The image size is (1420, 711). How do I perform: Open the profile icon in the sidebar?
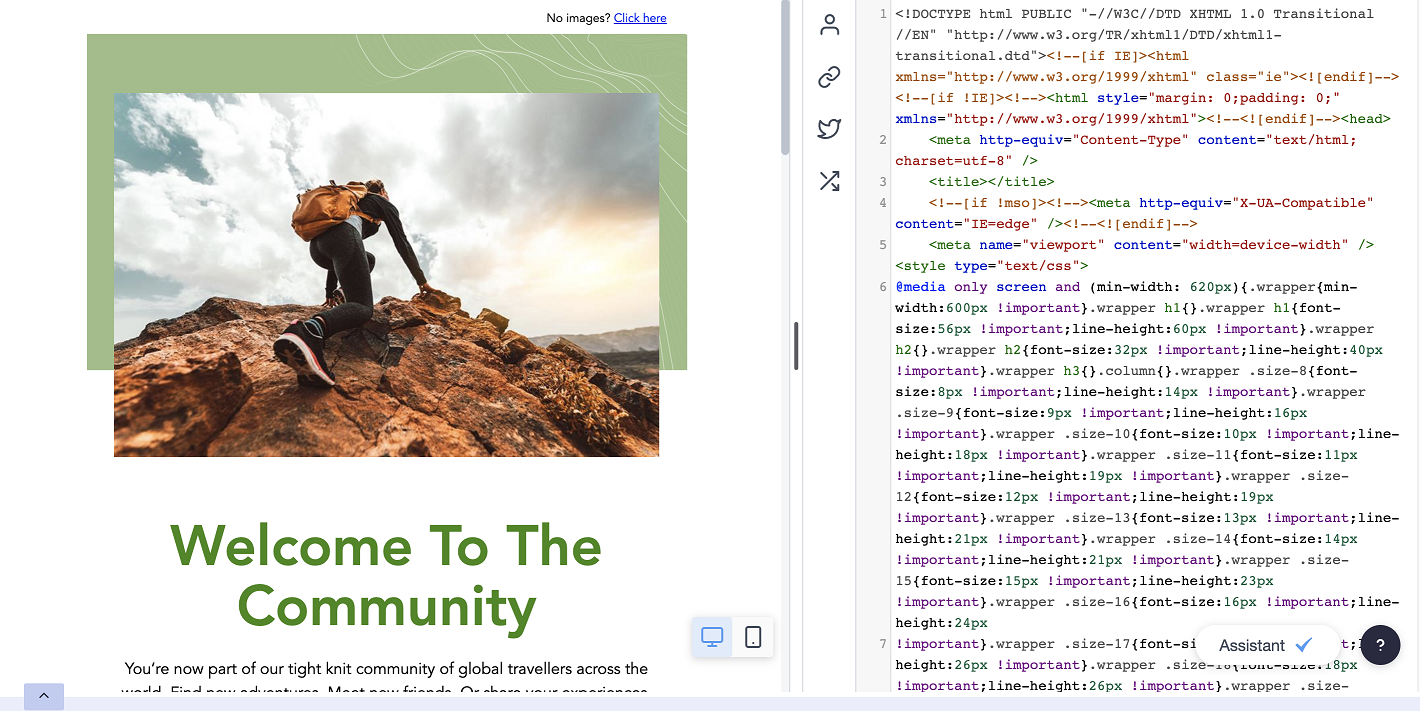point(829,24)
